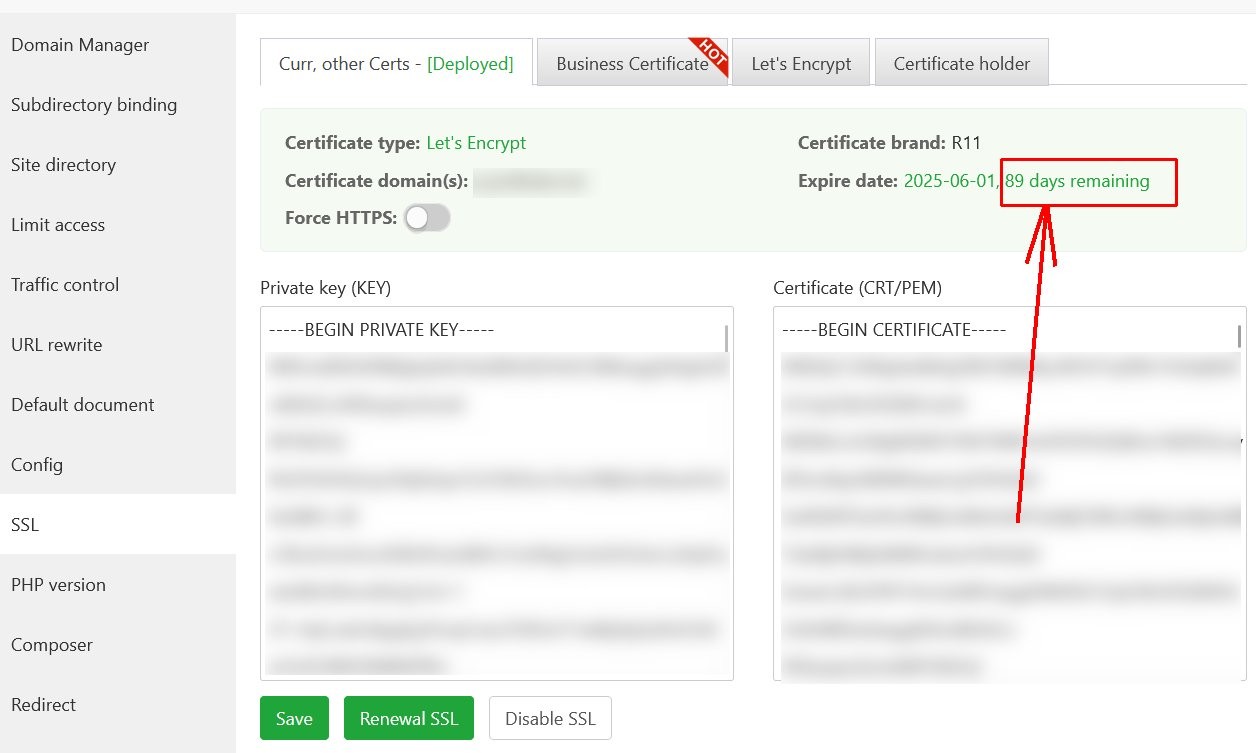Open Traffic control settings

(65, 285)
